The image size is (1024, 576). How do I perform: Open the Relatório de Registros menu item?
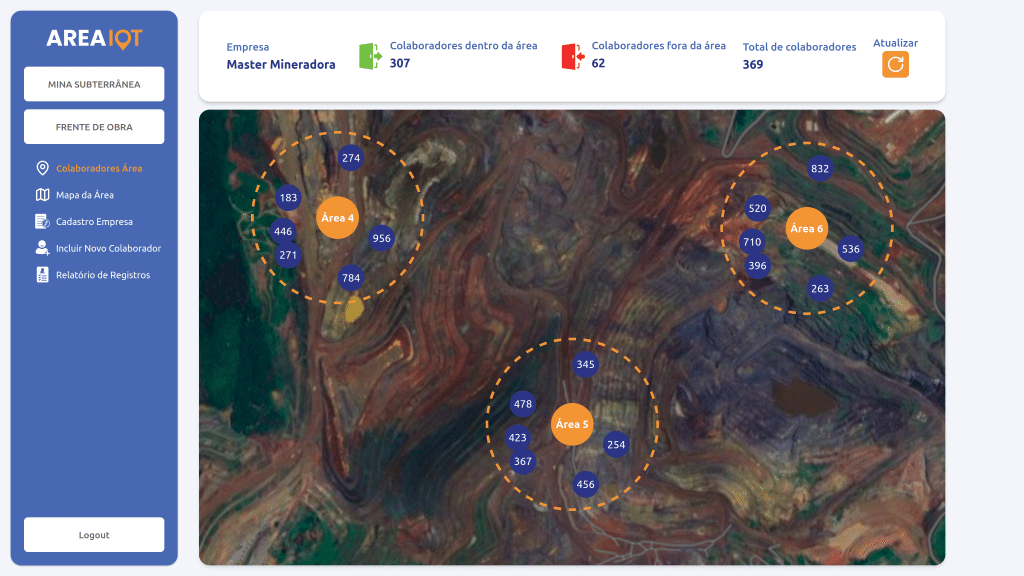(x=103, y=275)
